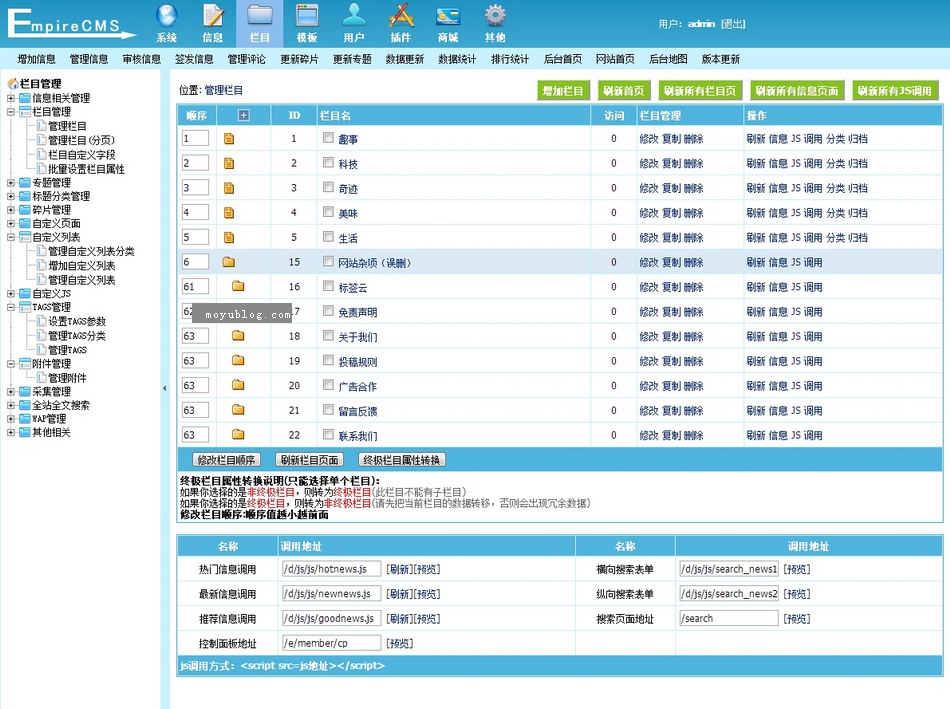Click the order input for 趣事 row

pyautogui.click(x=196, y=138)
